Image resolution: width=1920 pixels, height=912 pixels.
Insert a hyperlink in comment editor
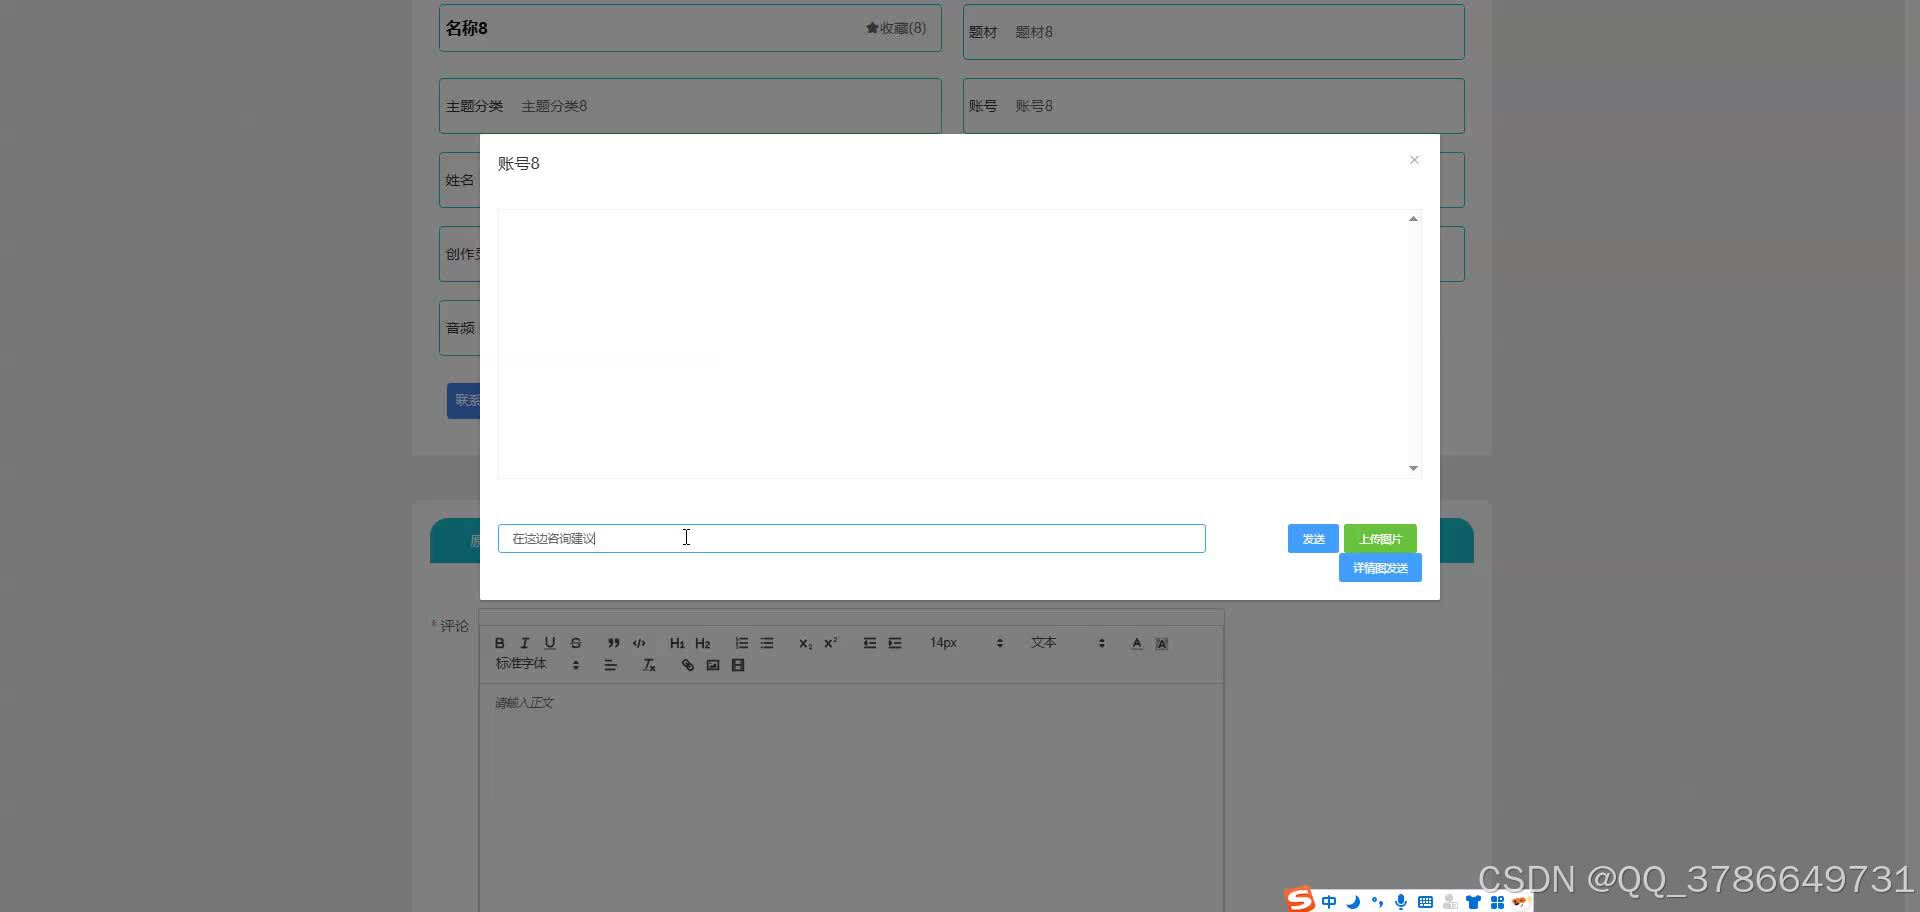click(688, 665)
